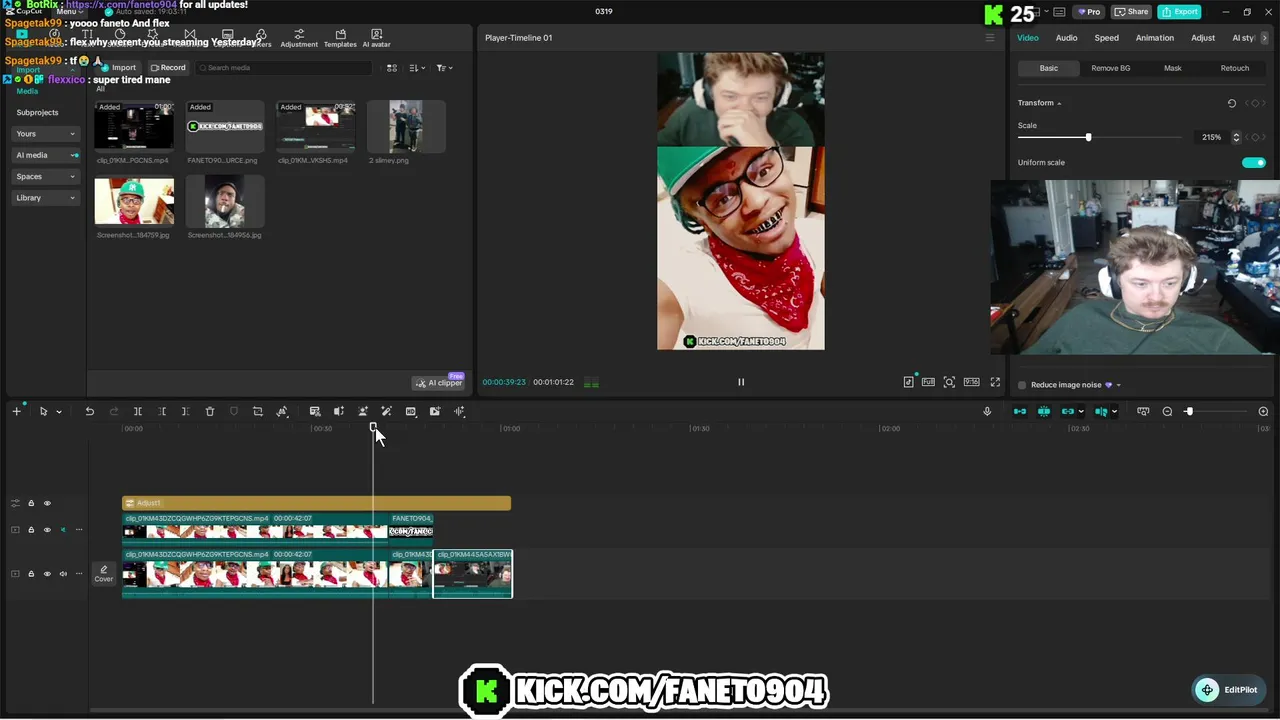Open the media filter dropdown

coord(444,68)
